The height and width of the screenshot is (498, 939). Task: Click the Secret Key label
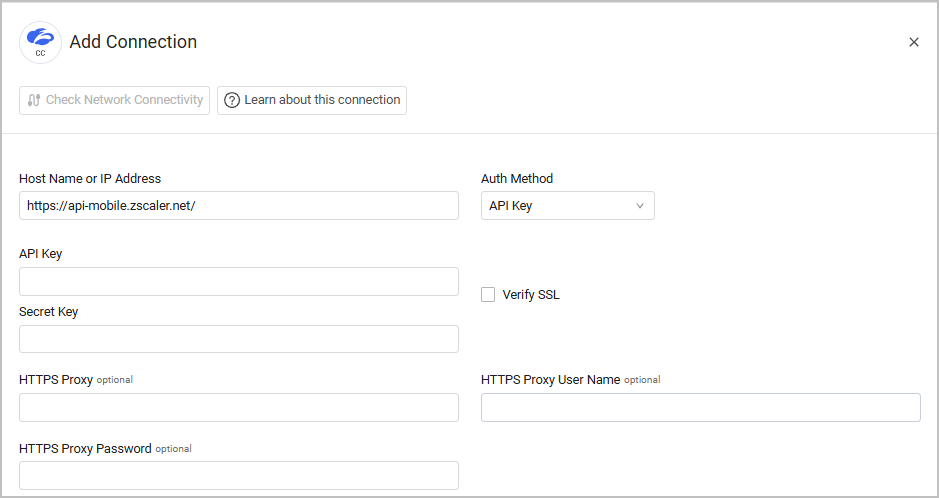48,311
